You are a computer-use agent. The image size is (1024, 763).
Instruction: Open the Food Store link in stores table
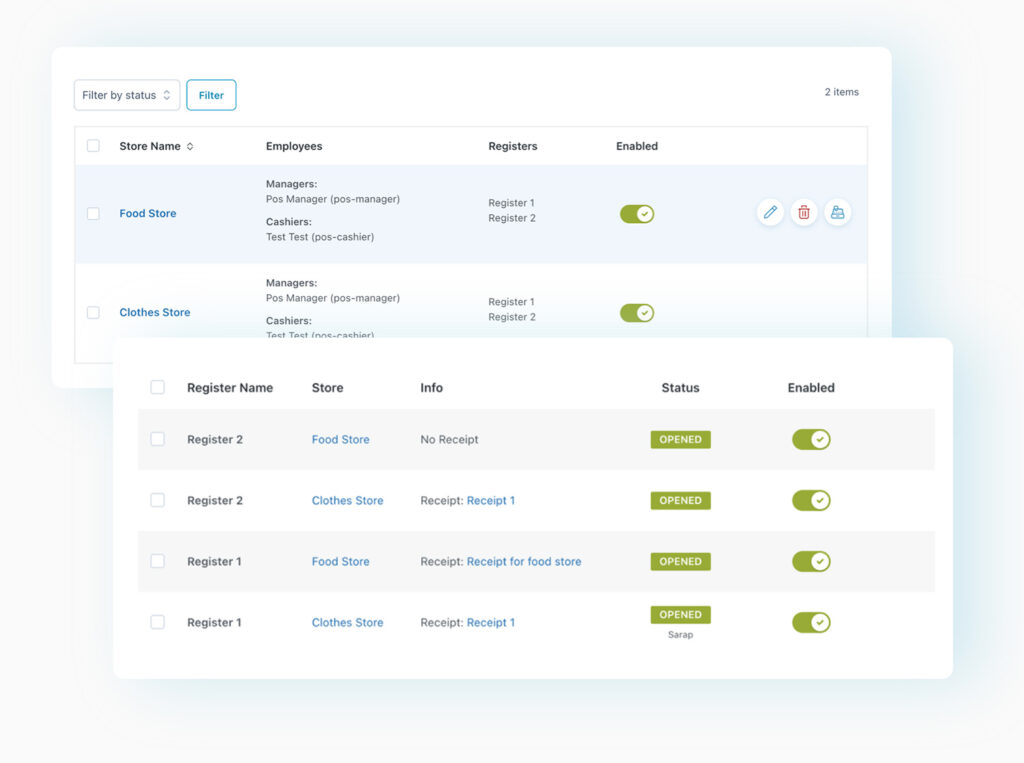148,214
